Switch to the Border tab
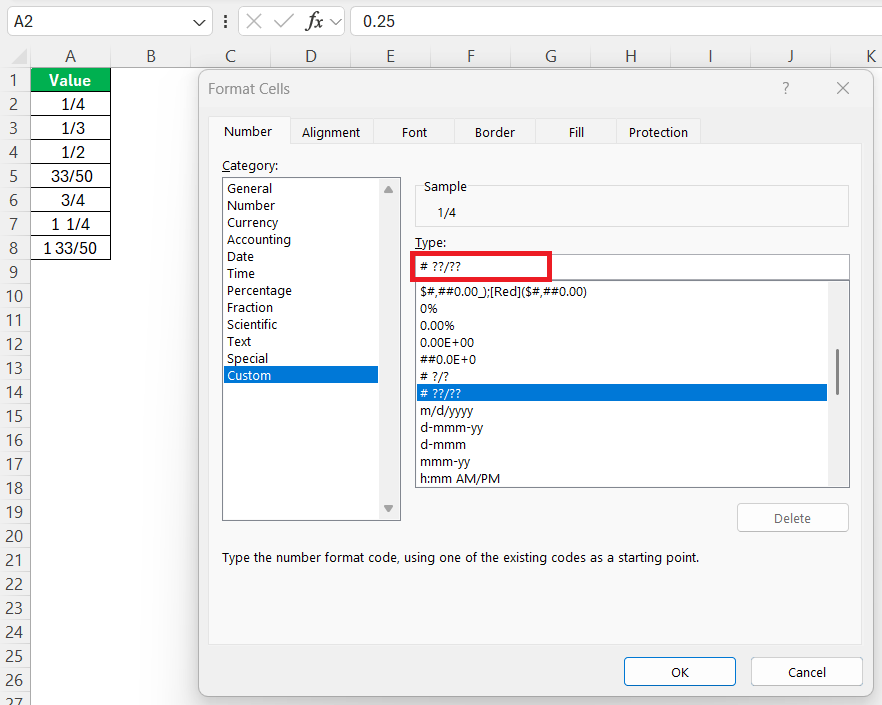The height and width of the screenshot is (705, 882). coord(494,132)
